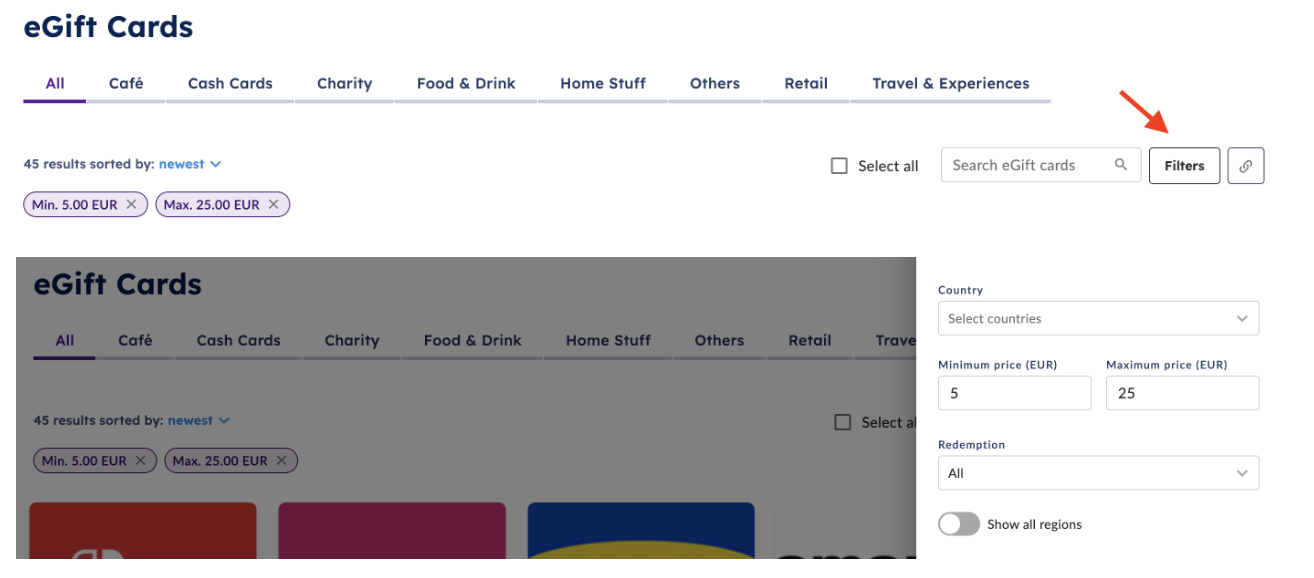This screenshot has width=1314, height=578.
Task: Tick the top Select all checkbox
Action: pyautogui.click(x=839, y=166)
